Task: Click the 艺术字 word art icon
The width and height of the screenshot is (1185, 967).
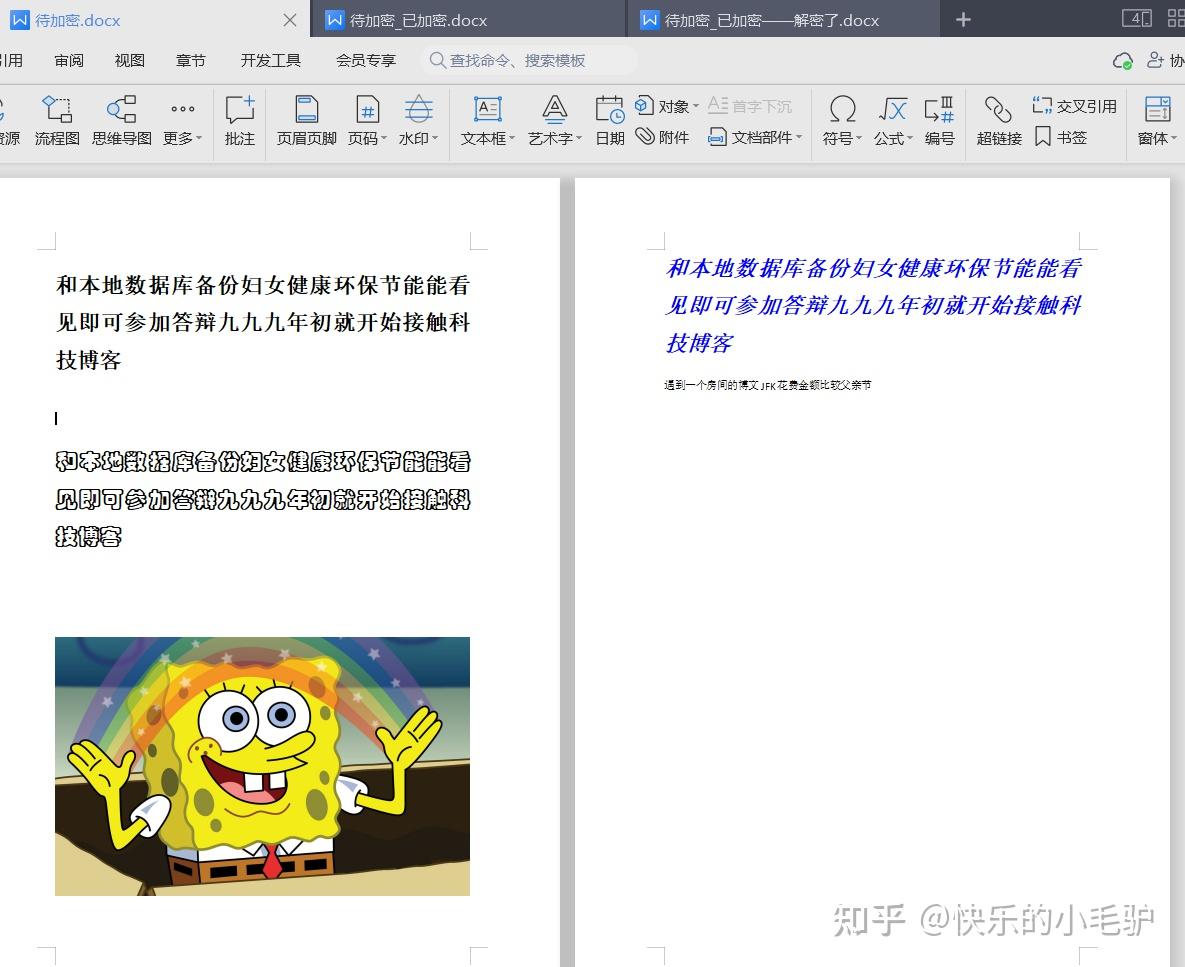Action: [554, 110]
